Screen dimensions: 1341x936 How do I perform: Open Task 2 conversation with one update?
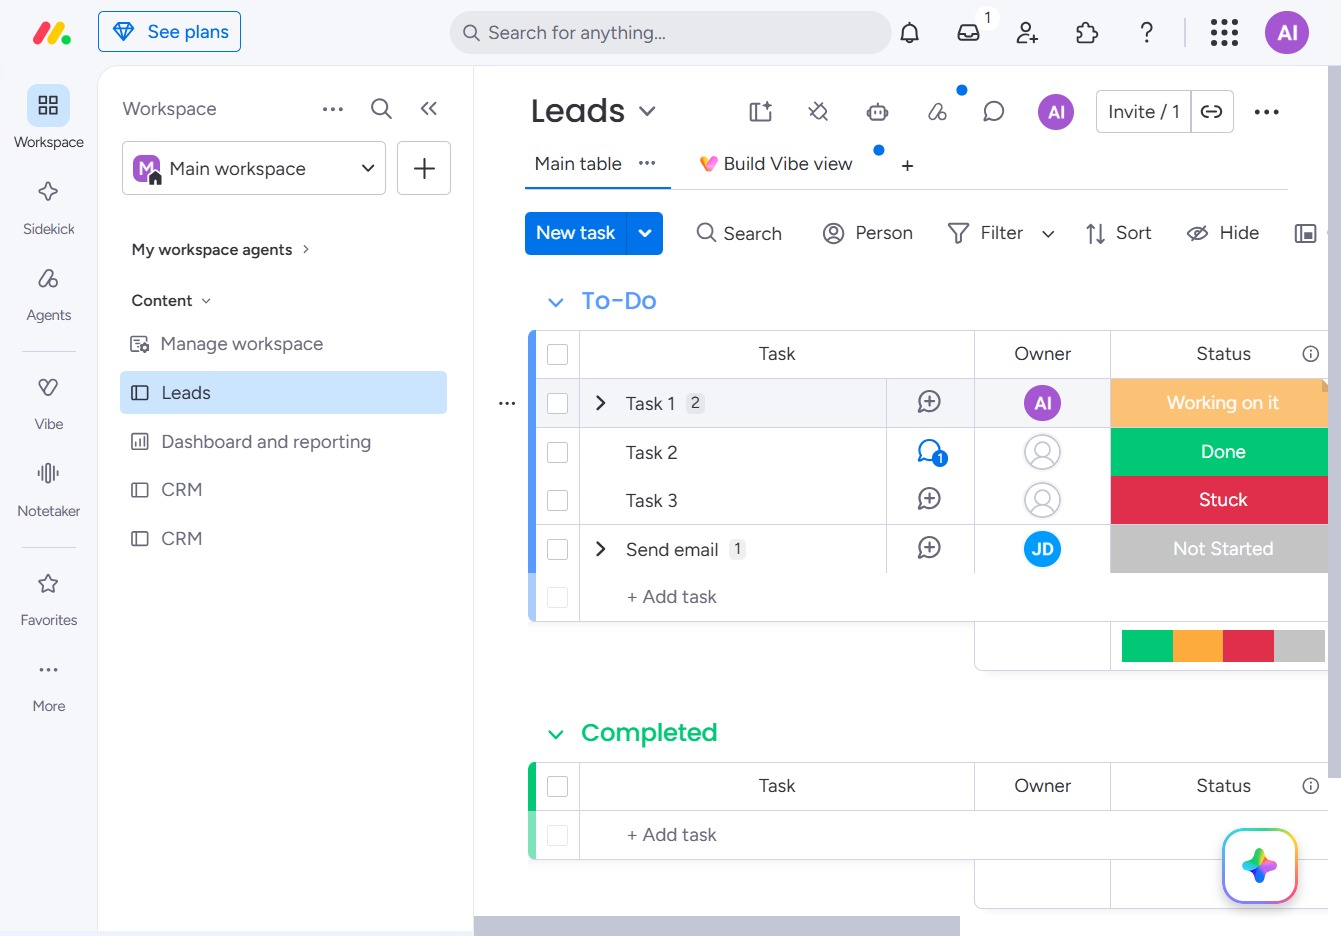(x=931, y=453)
